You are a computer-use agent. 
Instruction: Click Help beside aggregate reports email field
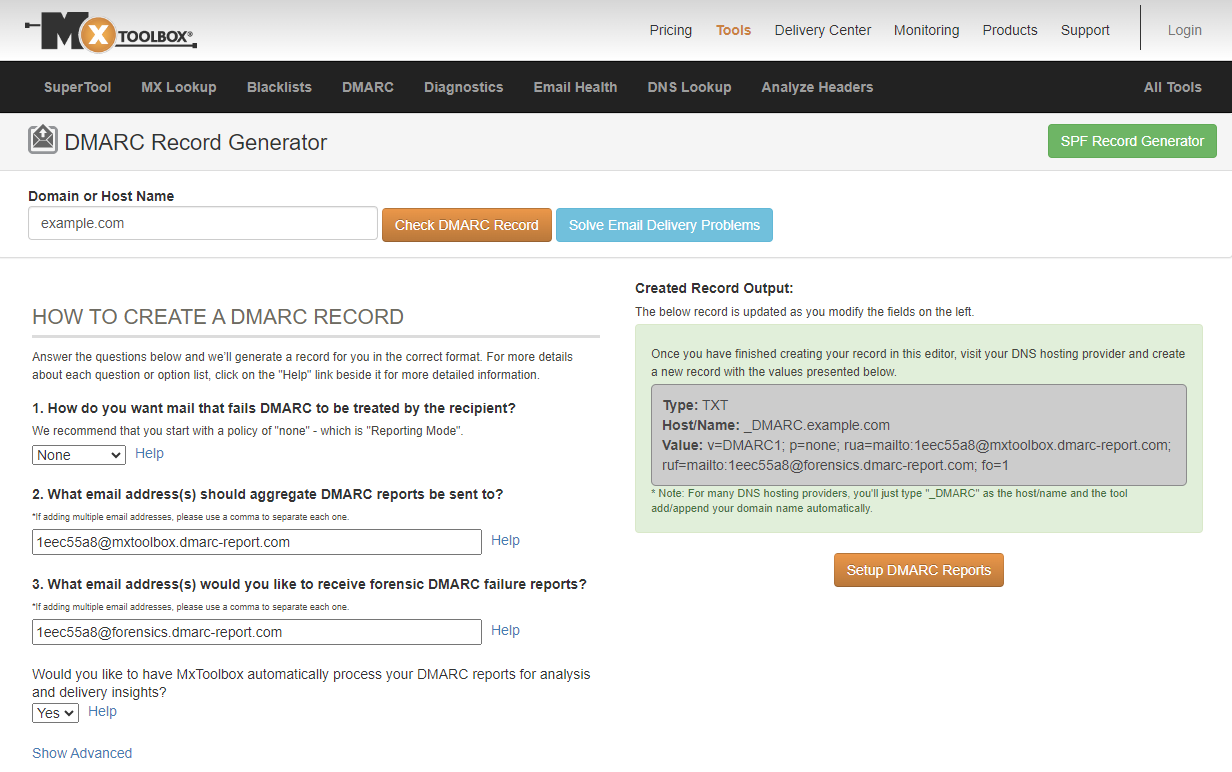point(505,540)
